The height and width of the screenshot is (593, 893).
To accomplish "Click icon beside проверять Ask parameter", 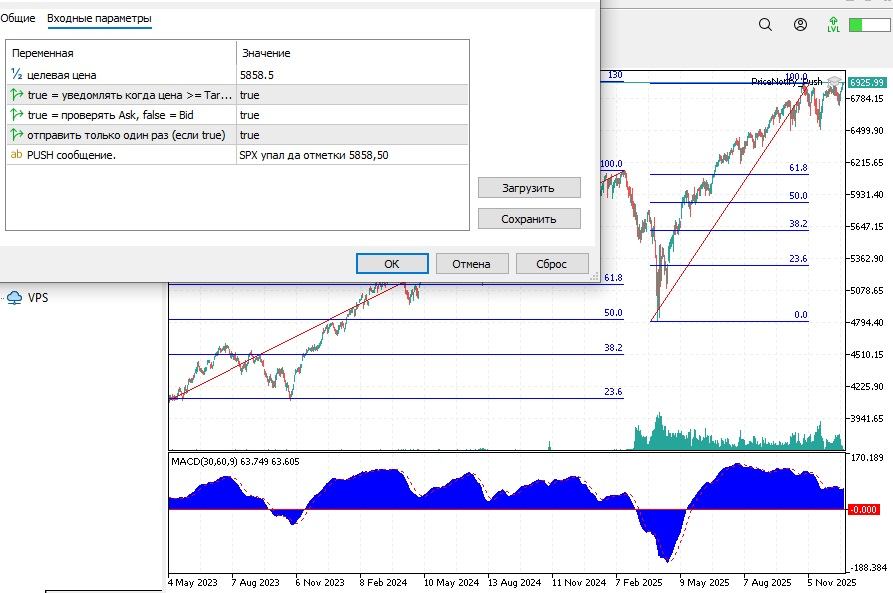I will tap(17, 114).
